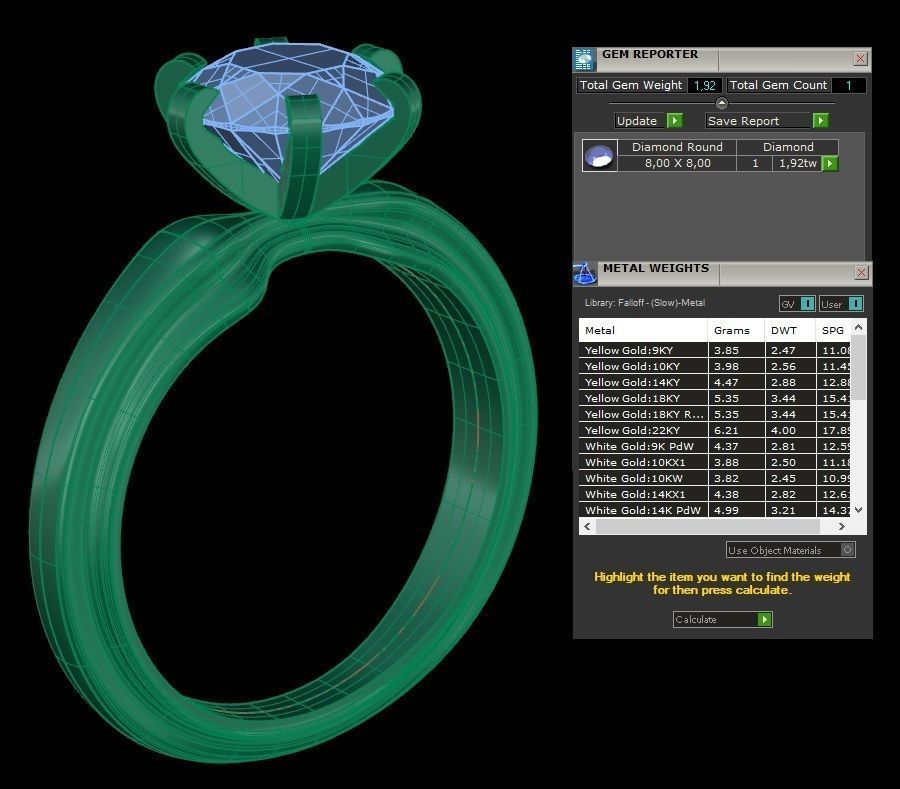The height and width of the screenshot is (789, 900).
Task: Click the Gem Reporter panel icon
Action: point(583,59)
